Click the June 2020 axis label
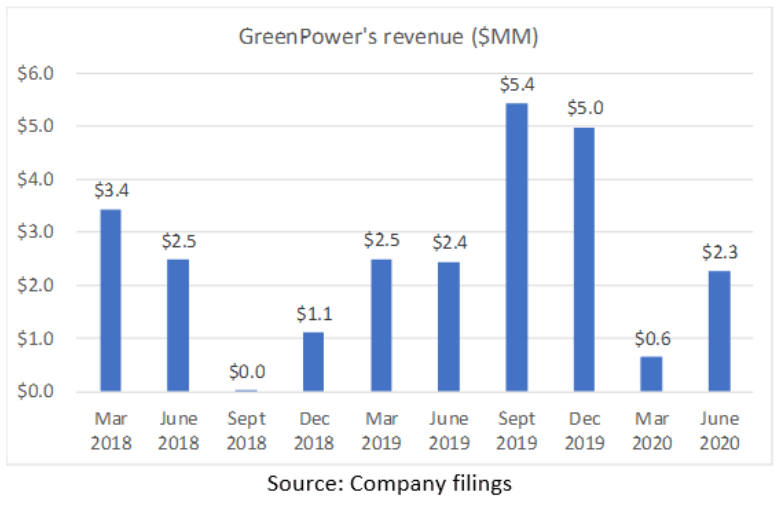This screenshot has width=782, height=507. click(719, 430)
